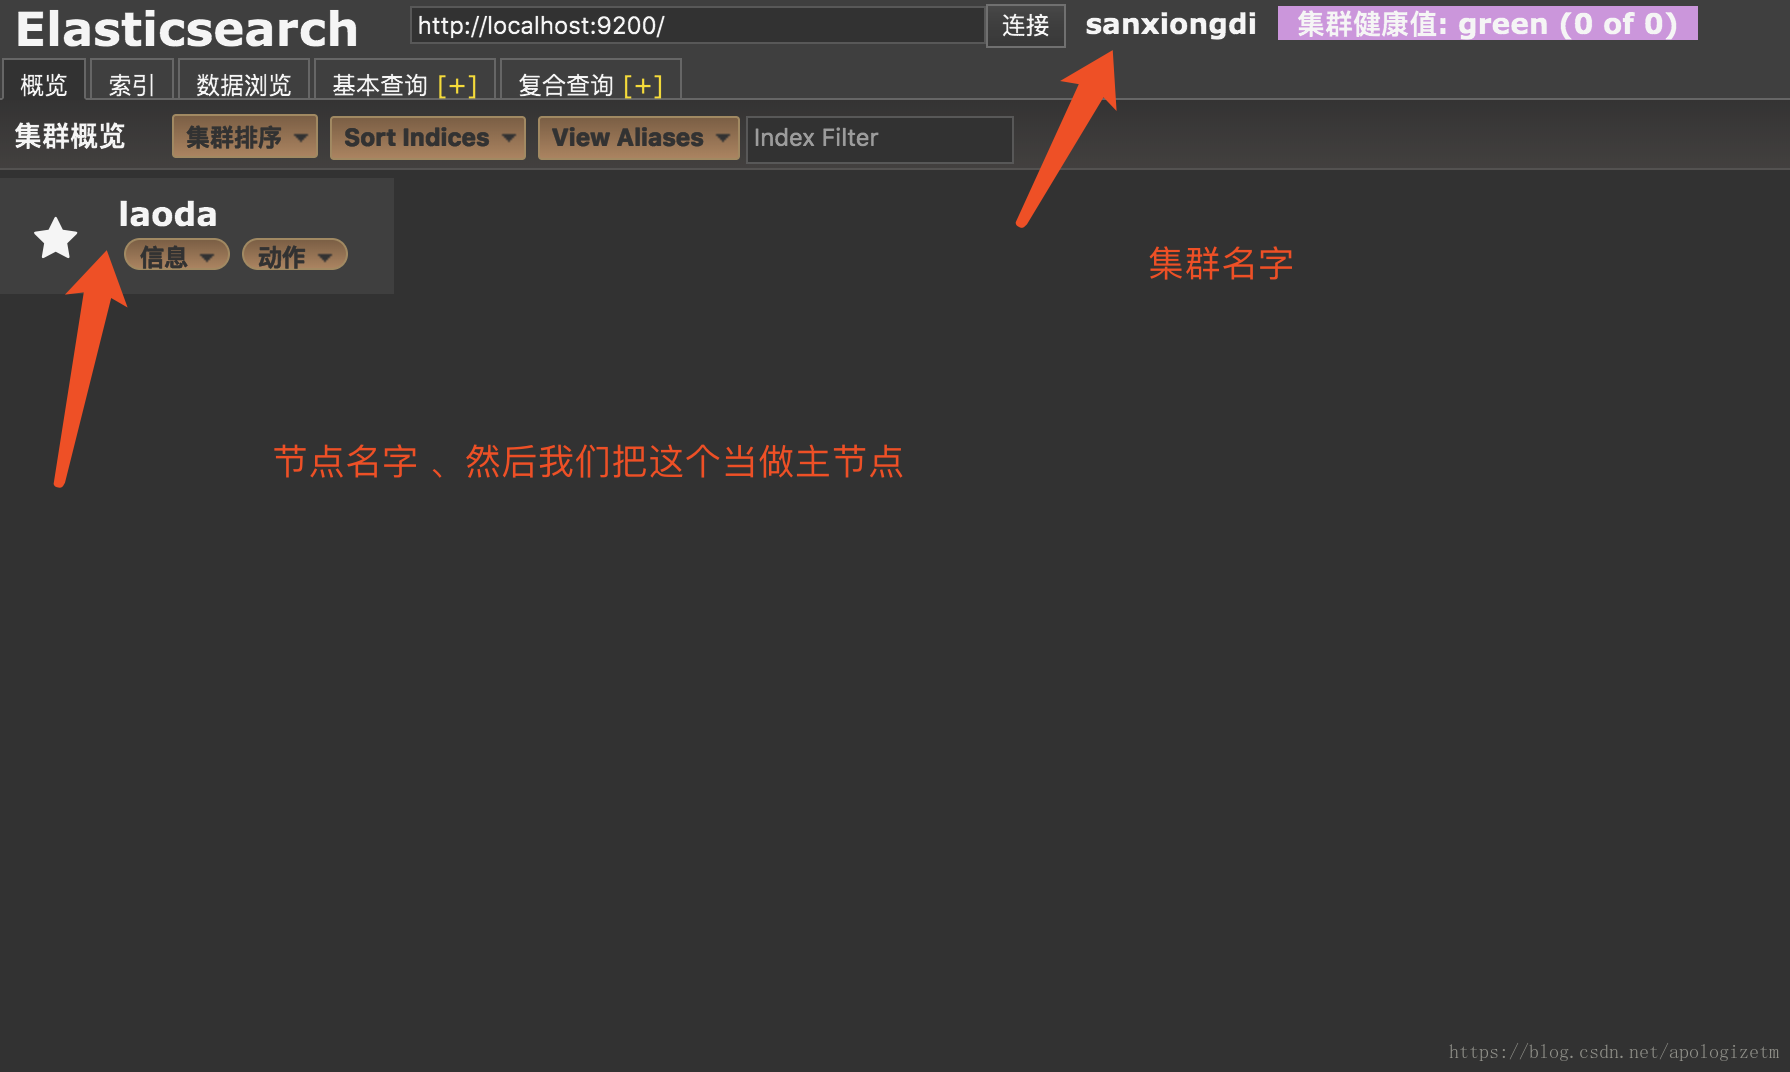Open the 概览 tab

[44, 82]
